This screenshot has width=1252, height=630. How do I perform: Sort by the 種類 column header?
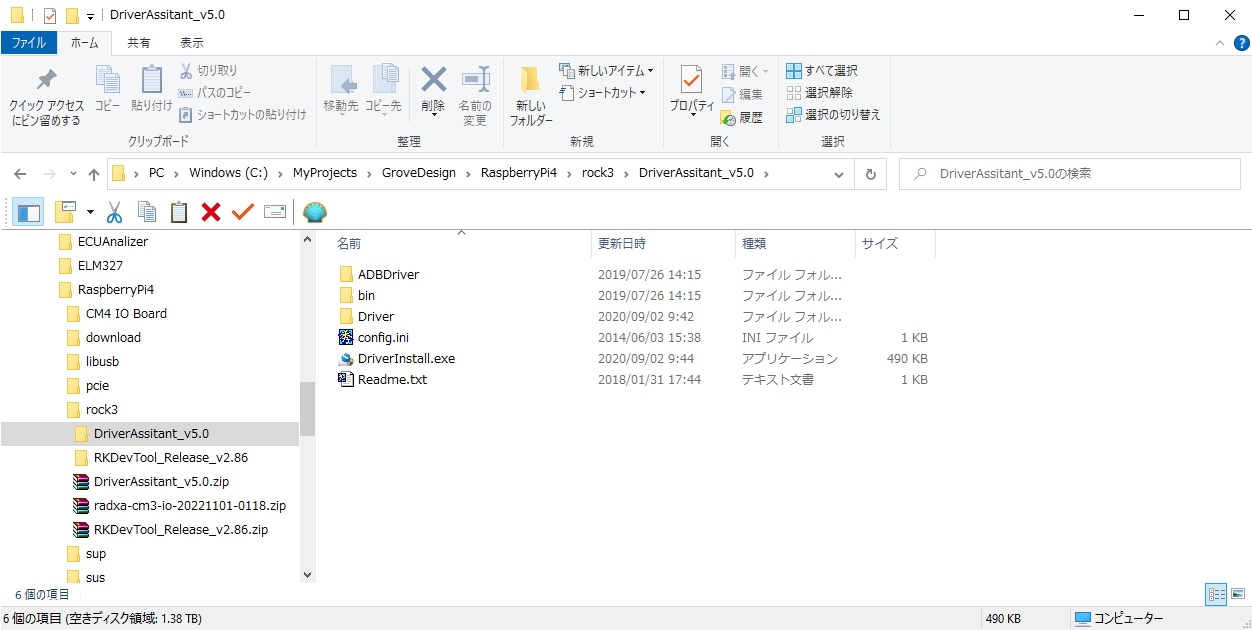point(795,244)
